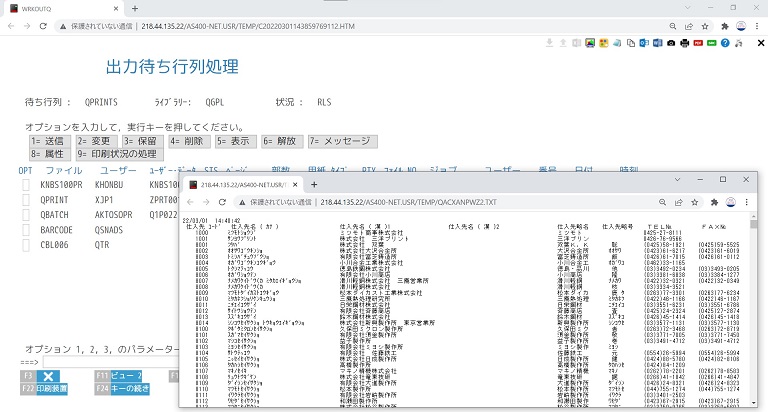Click the OPT box for KNBS100PR
This screenshot has width=768, height=412.
click(26, 185)
